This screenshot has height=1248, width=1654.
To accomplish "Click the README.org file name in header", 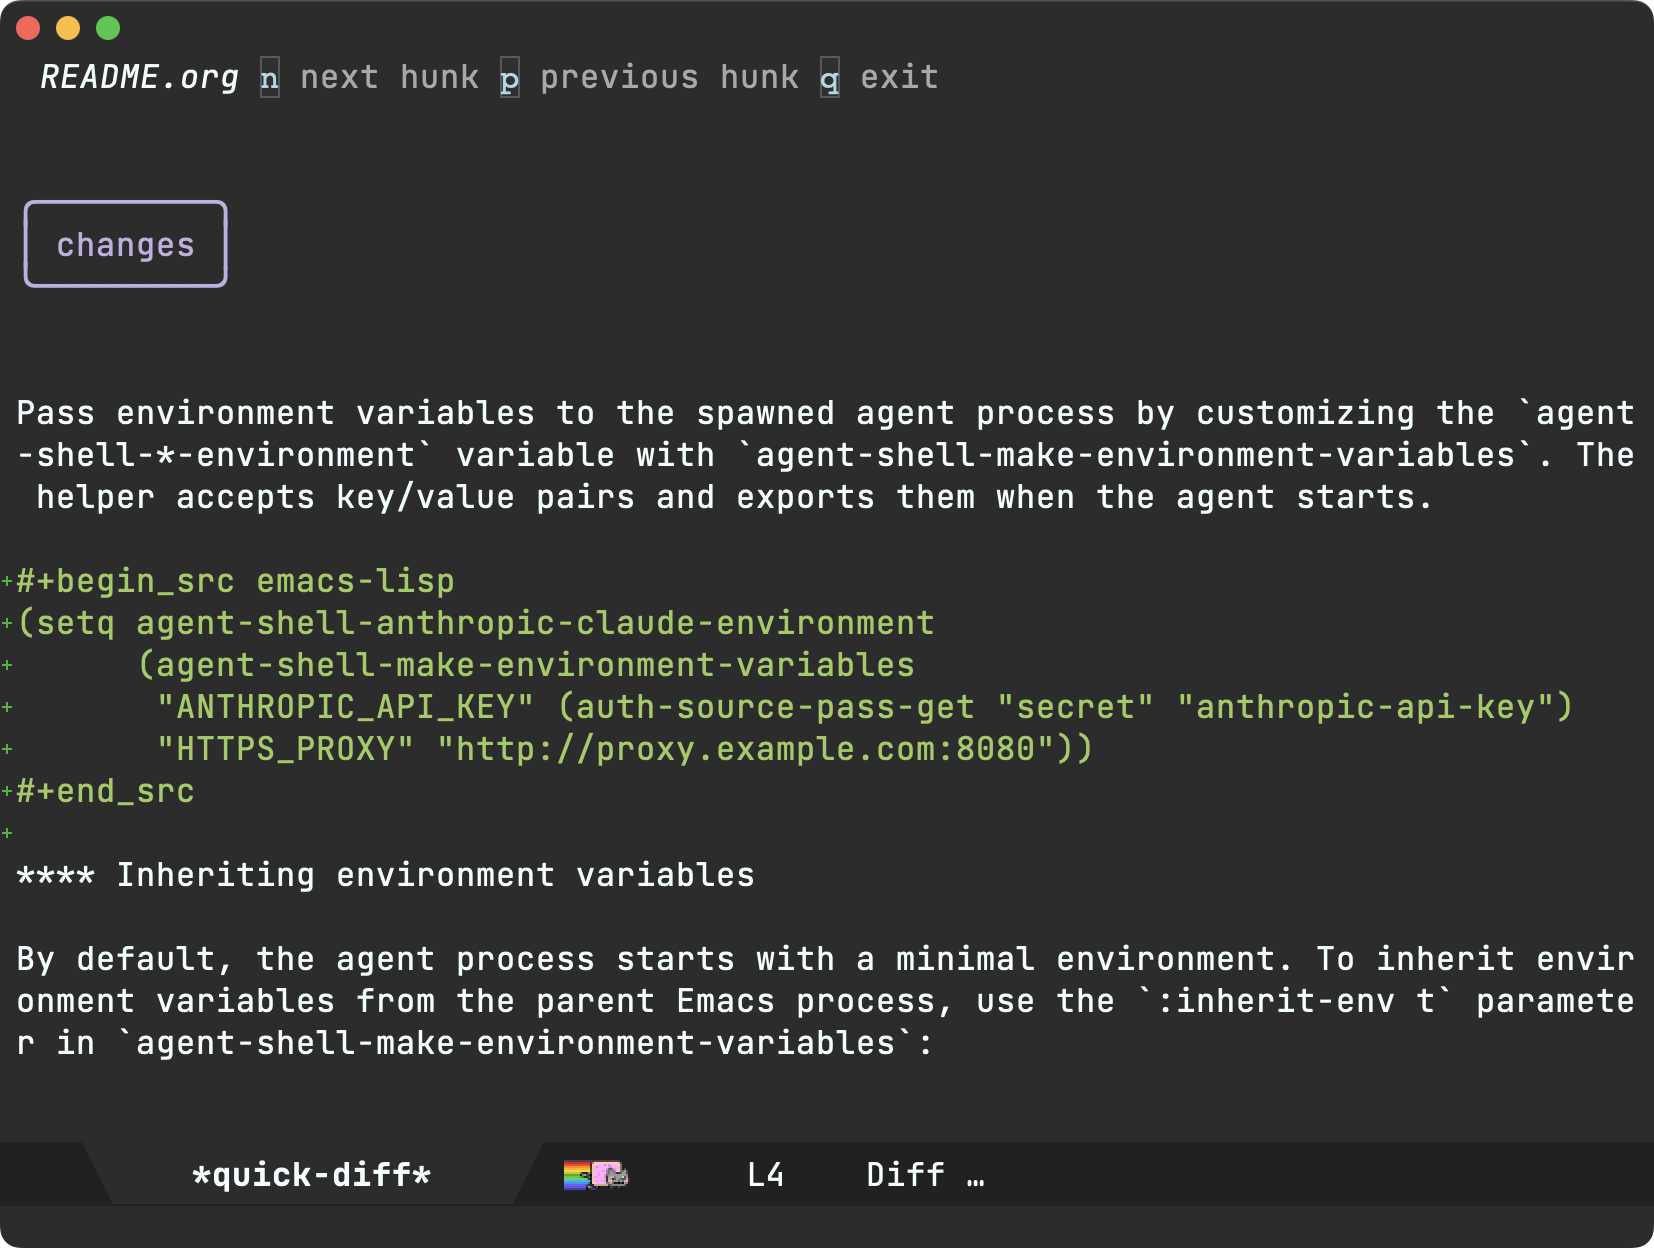I will pos(139,77).
